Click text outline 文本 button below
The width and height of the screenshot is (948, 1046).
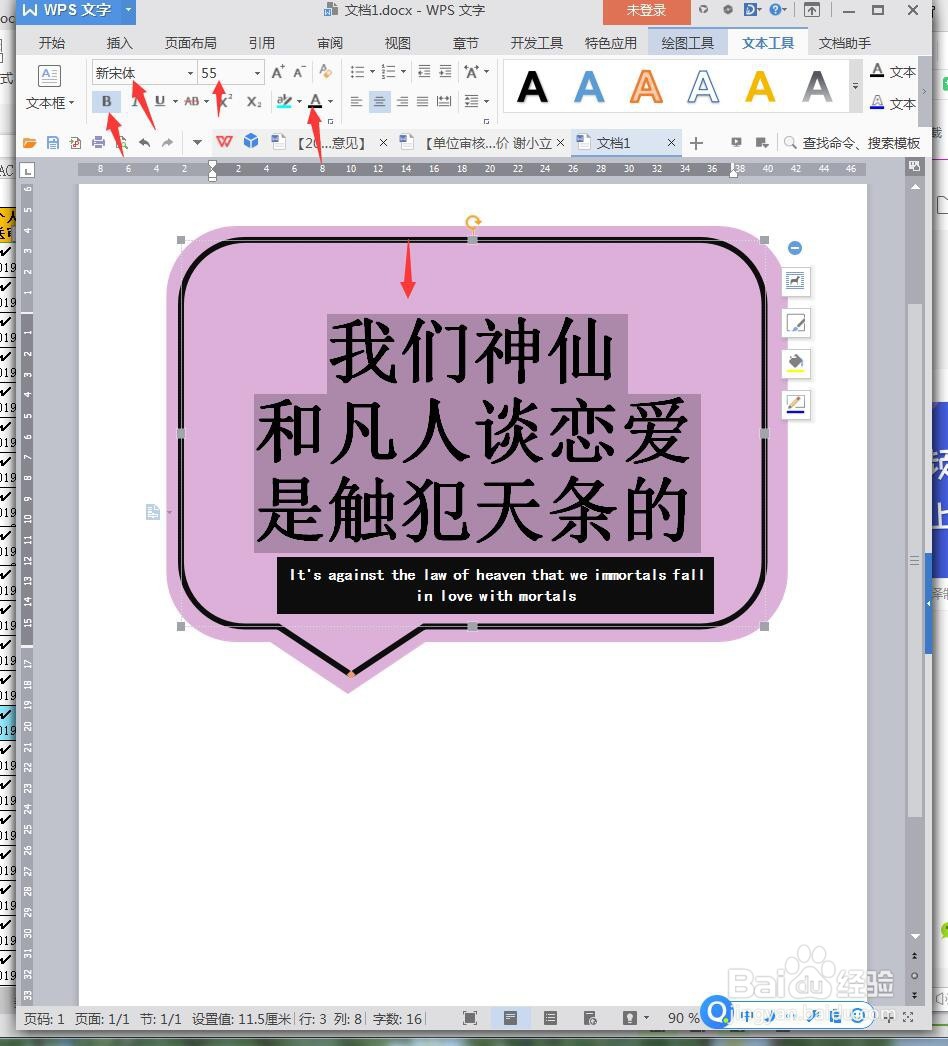(893, 103)
